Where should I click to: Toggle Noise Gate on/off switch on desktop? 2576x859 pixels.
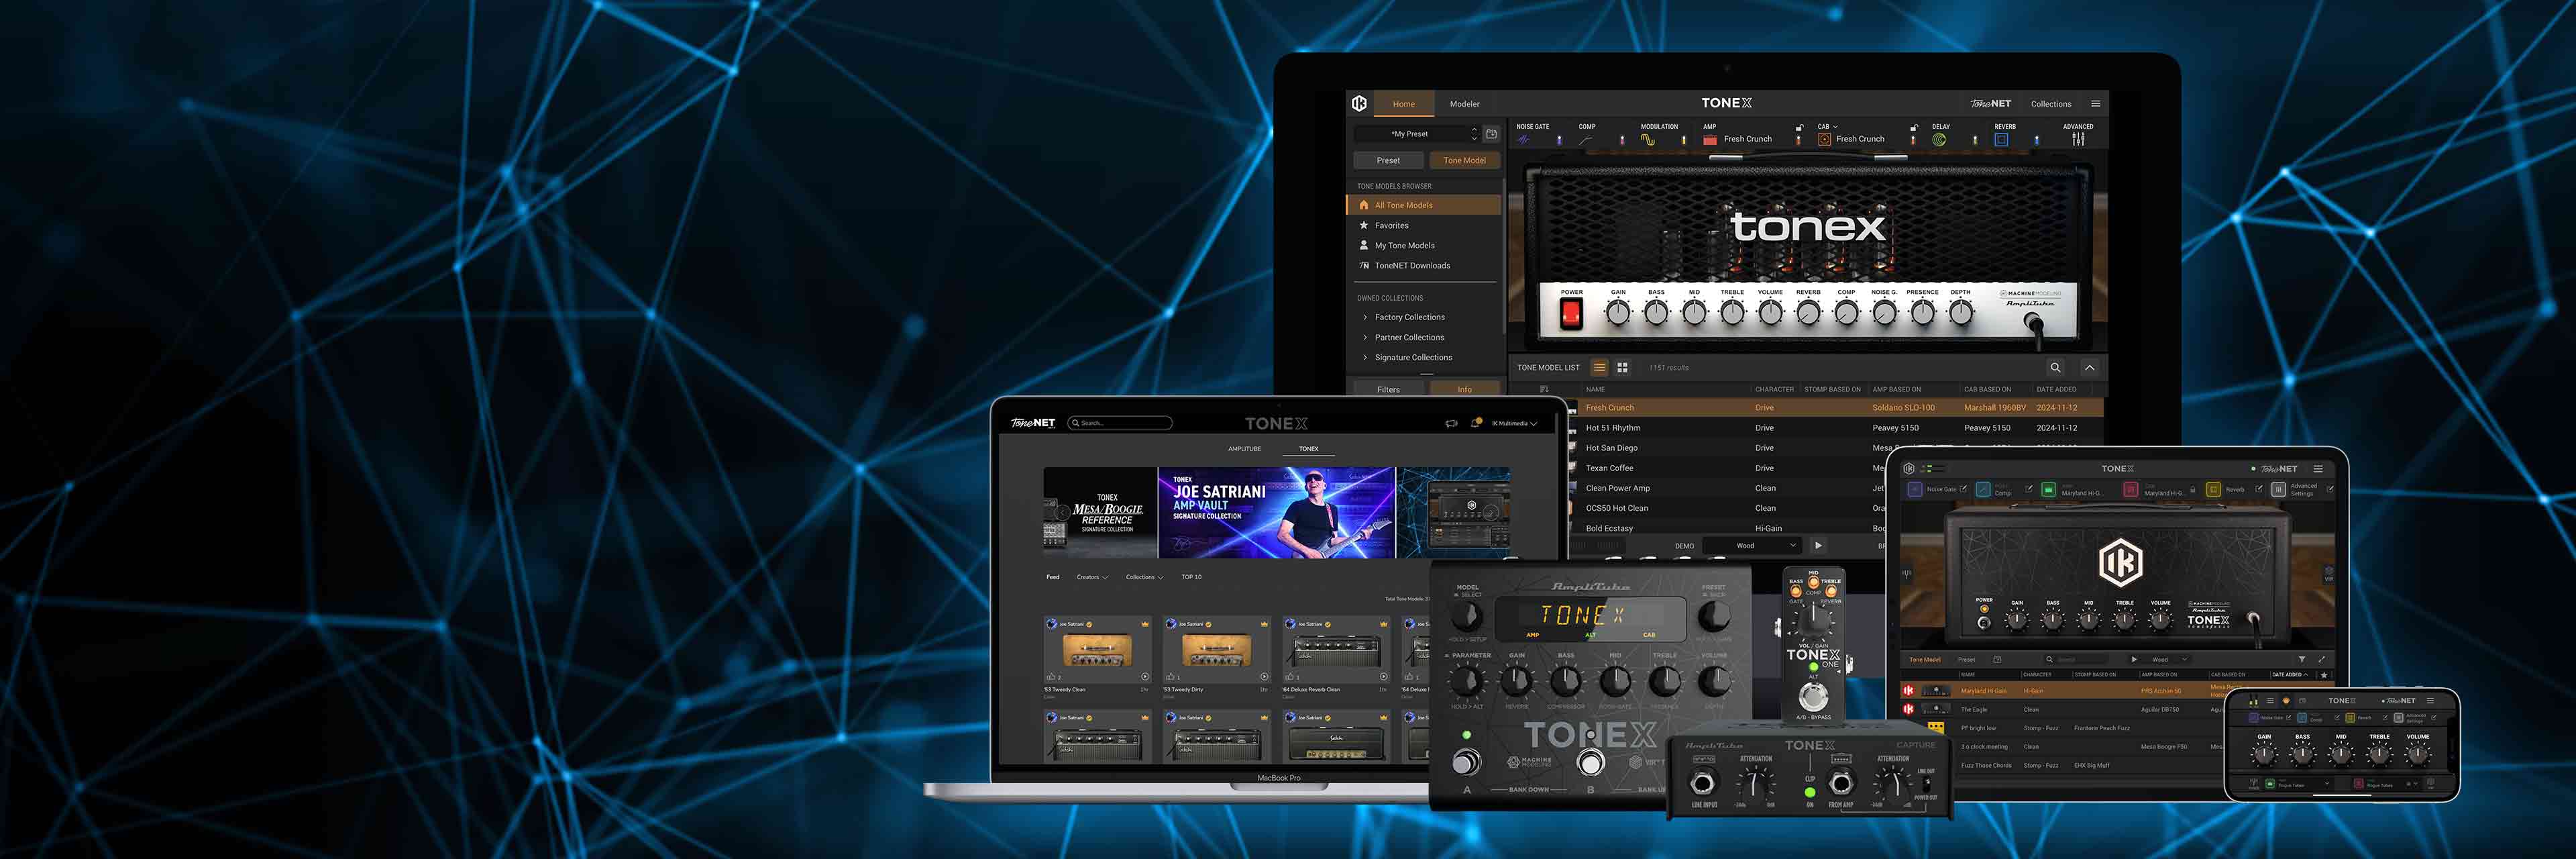pos(1559,140)
